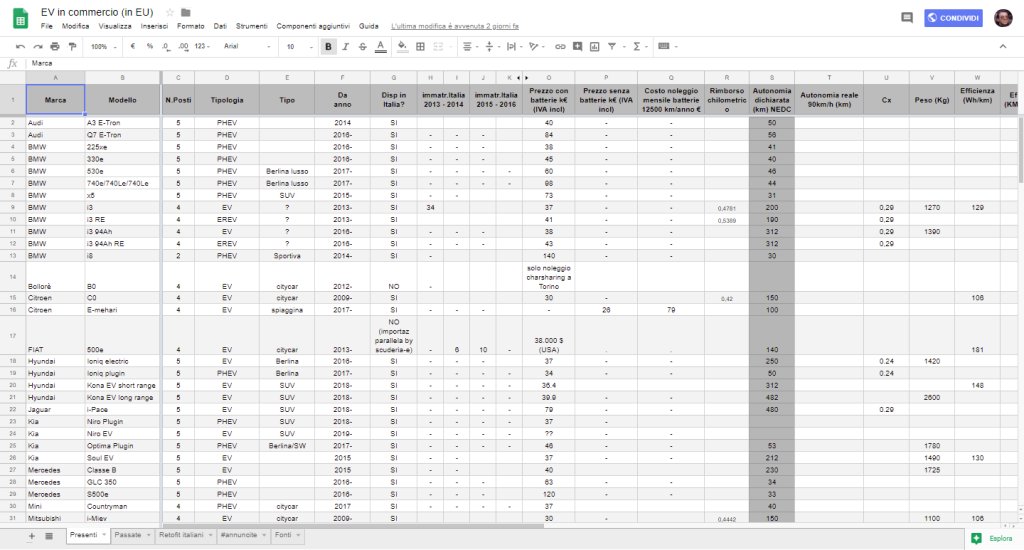Open the all sheets list
The image size is (1024, 550).
[49, 536]
